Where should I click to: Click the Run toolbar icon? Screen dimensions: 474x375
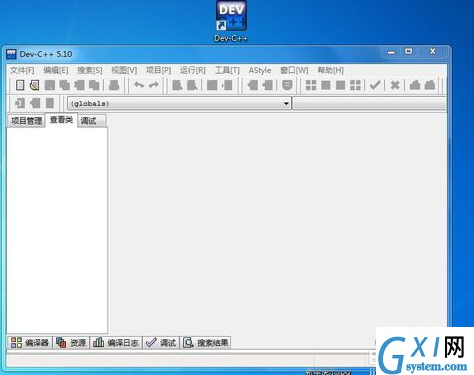pyautogui.click(x=326, y=85)
